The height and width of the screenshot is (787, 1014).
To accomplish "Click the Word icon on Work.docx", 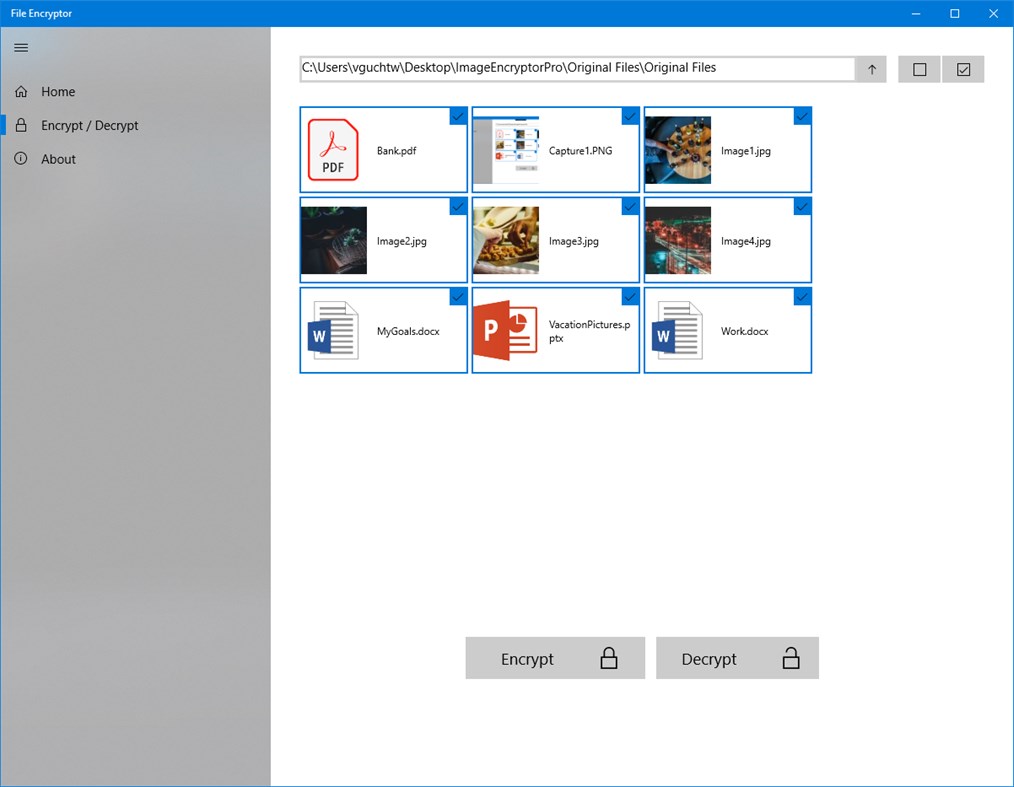I will (677, 330).
